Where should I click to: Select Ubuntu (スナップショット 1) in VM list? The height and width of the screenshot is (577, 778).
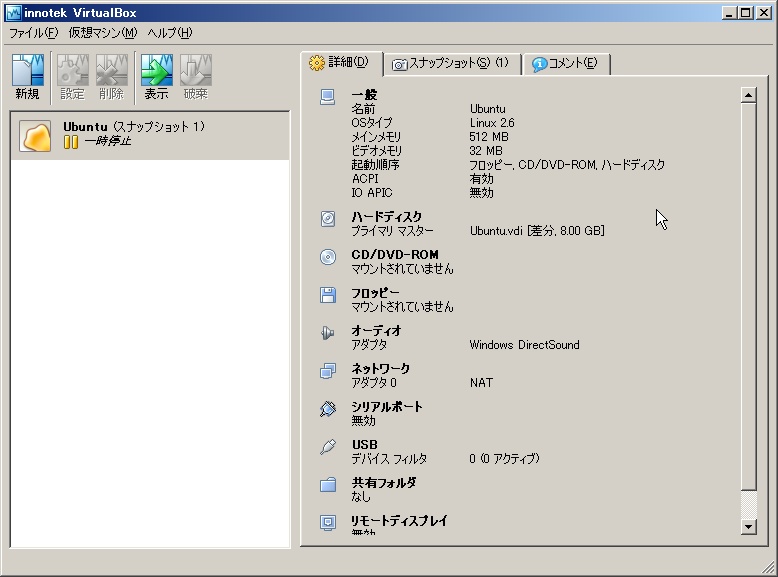click(x=150, y=135)
